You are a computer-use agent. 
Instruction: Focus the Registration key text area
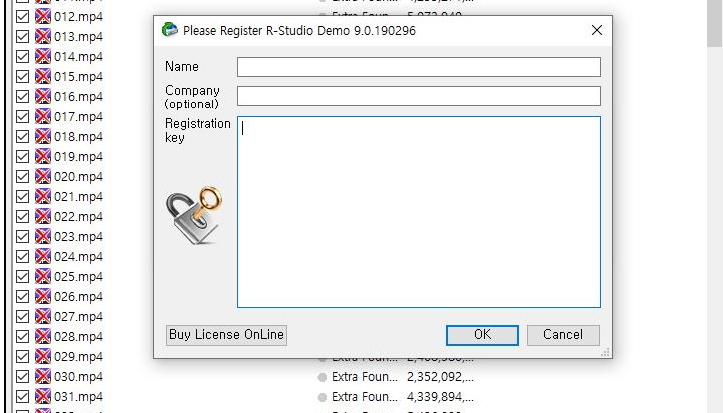419,212
